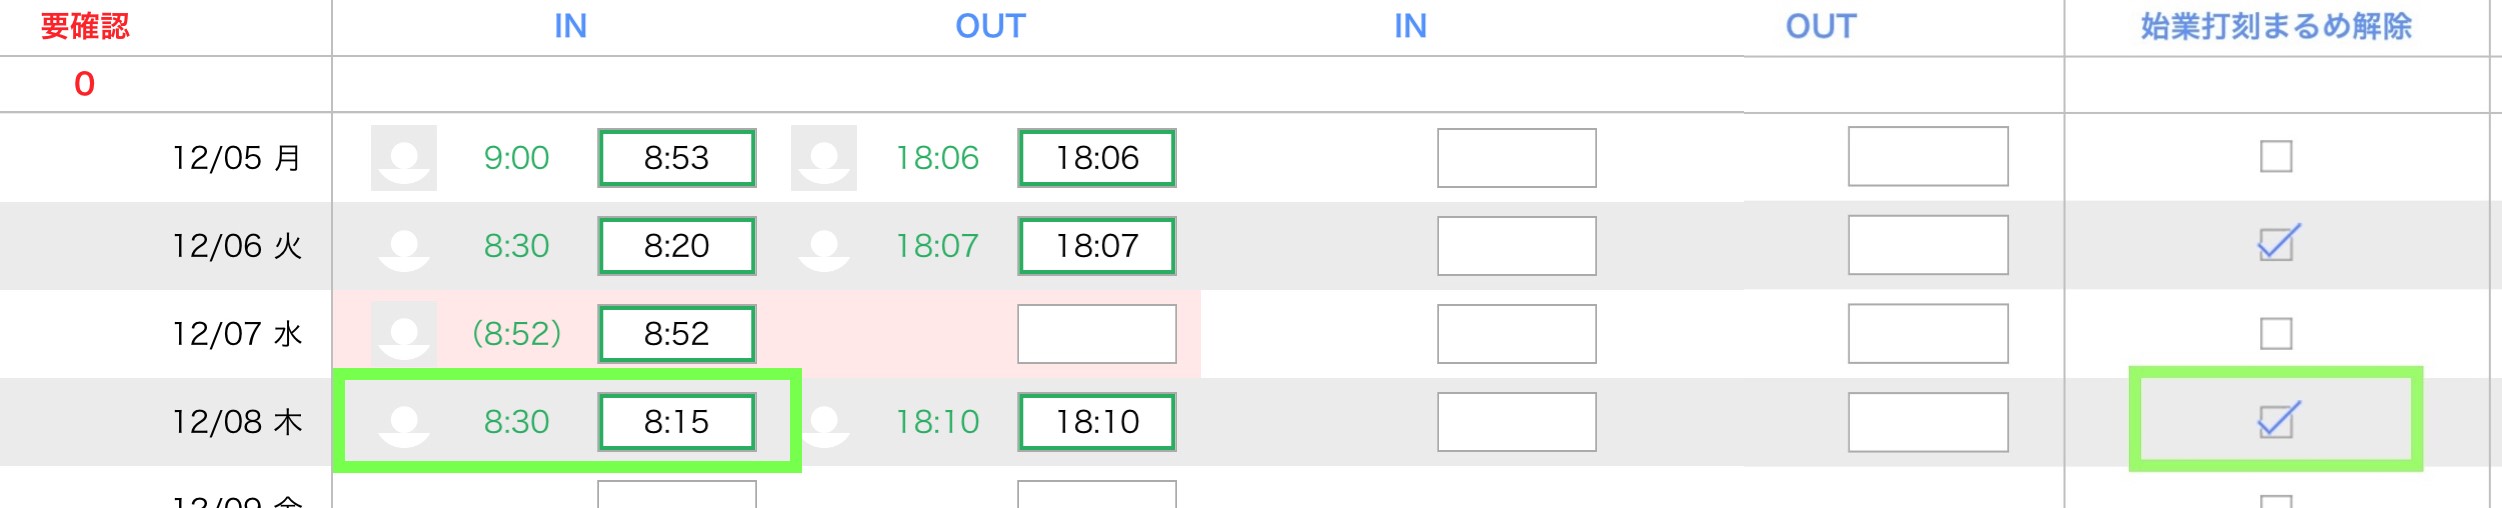This screenshot has width=2502, height=508.
Task: Enable rounding release checkbox for 12/07
Action: (x=2276, y=333)
